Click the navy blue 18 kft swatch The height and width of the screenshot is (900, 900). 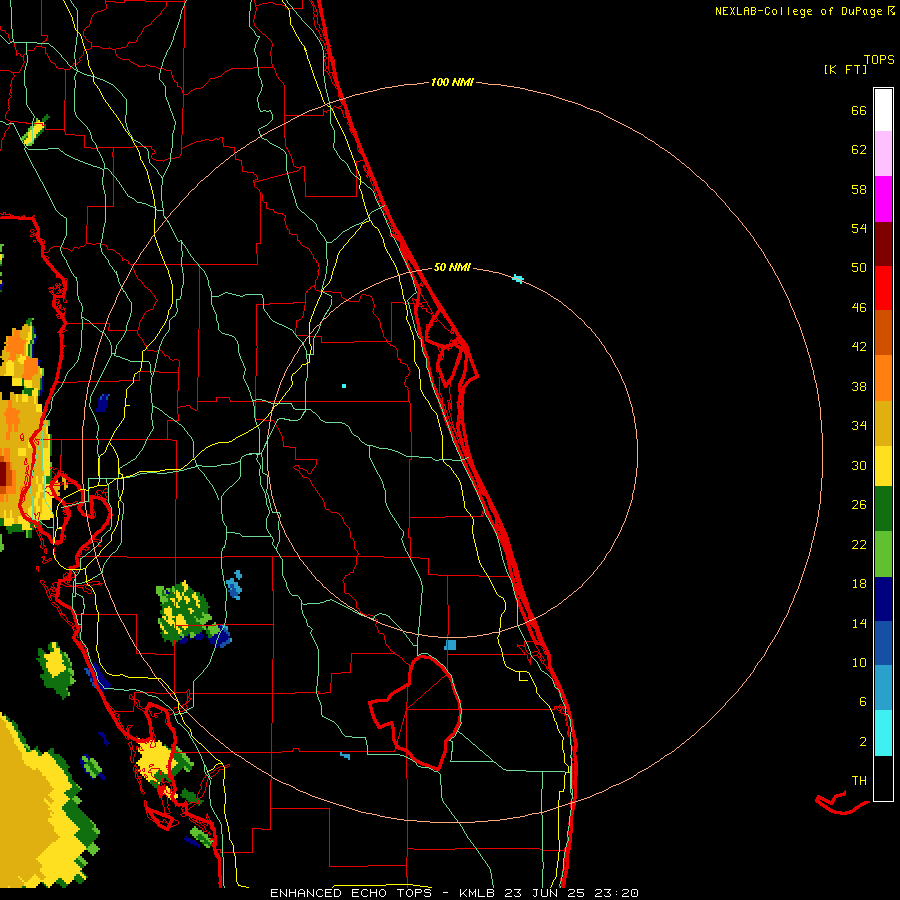pos(883,599)
